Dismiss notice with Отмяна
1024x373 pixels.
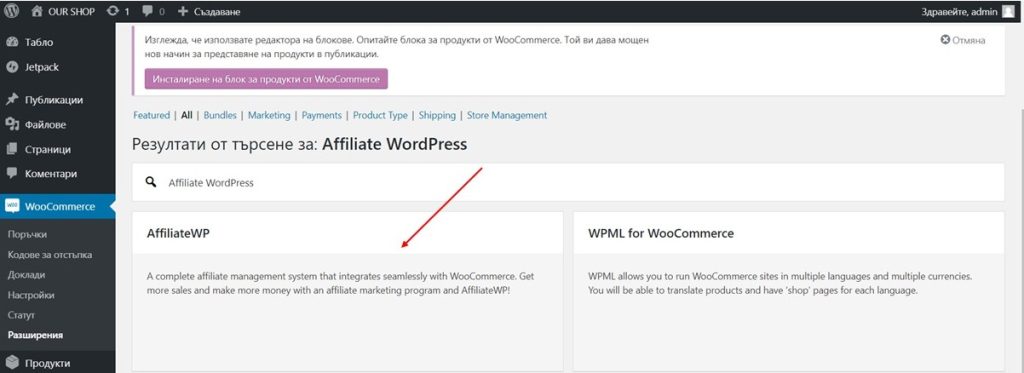tap(962, 40)
